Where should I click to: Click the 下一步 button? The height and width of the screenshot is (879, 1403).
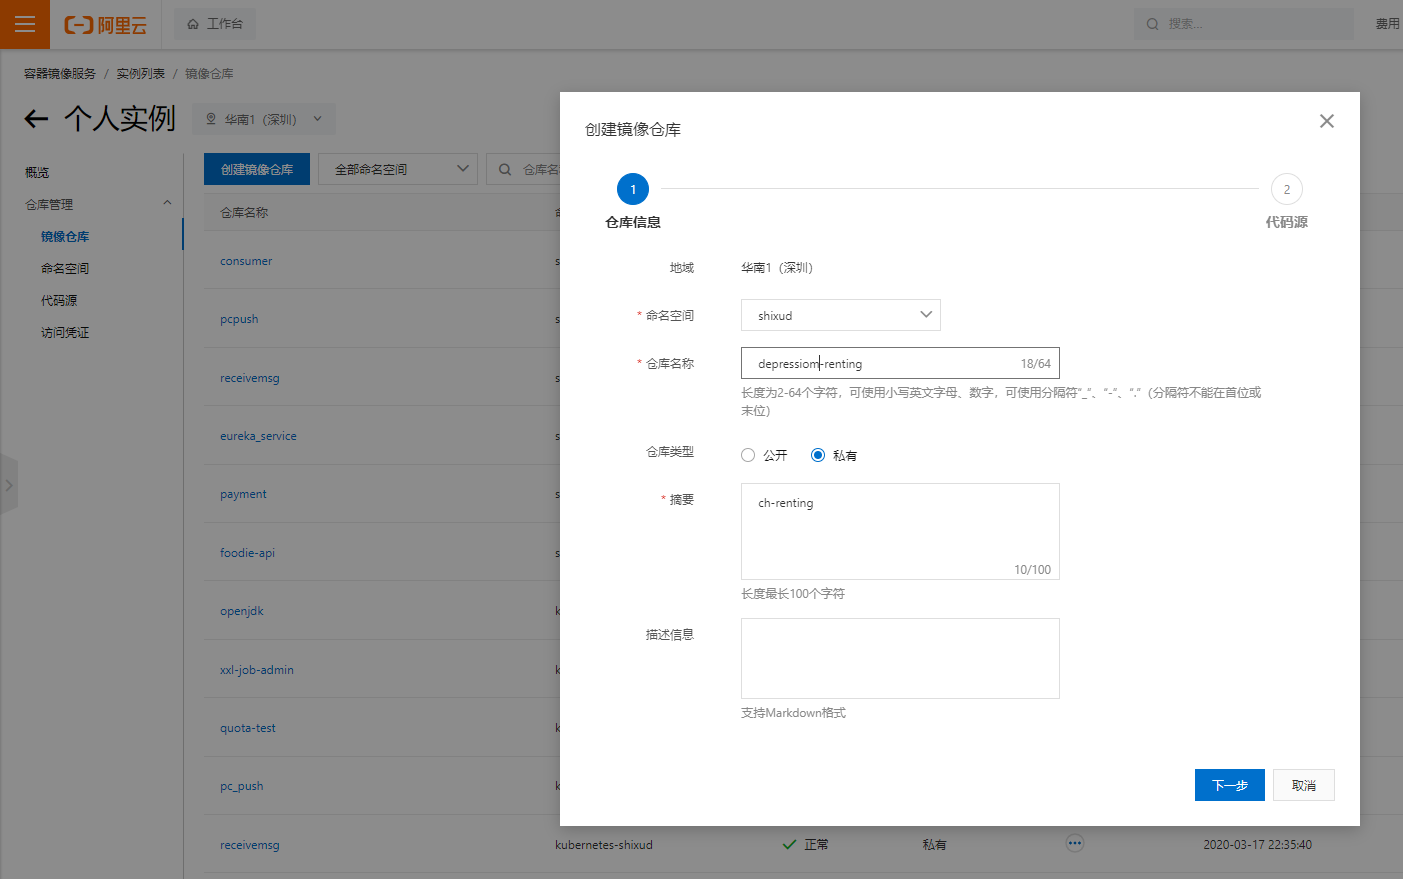pos(1230,785)
